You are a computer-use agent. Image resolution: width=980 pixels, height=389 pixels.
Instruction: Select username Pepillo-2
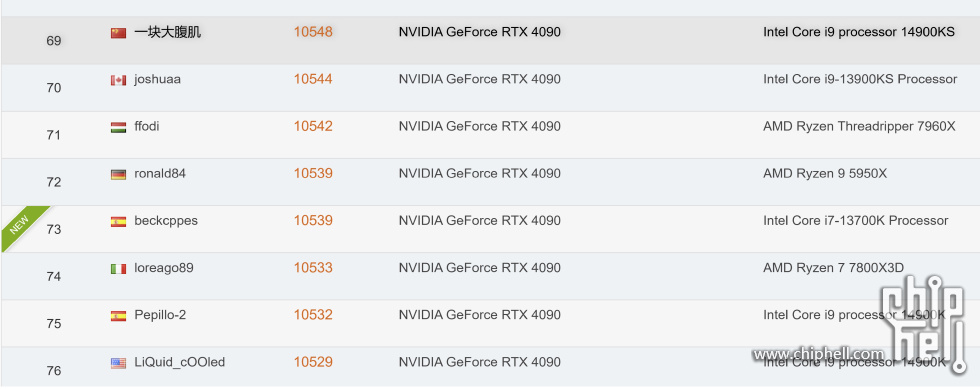pyautogui.click(x=160, y=315)
